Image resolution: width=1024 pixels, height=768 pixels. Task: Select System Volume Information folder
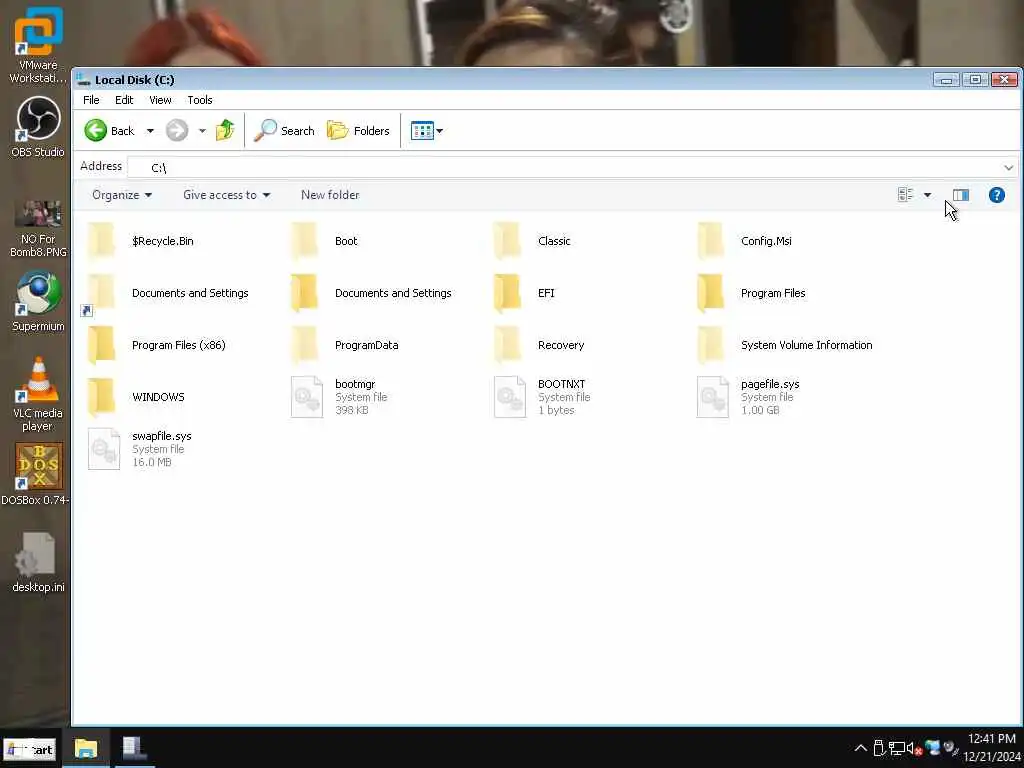(x=784, y=345)
